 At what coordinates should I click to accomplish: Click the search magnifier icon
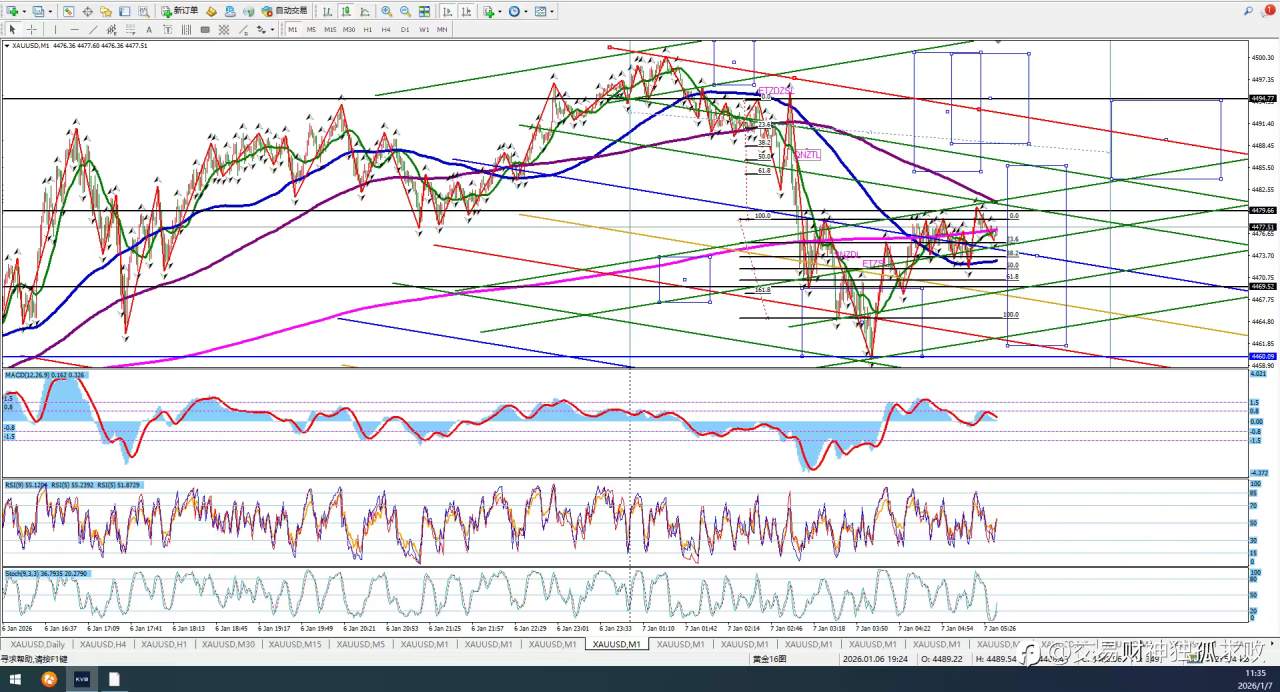[x=1248, y=11]
